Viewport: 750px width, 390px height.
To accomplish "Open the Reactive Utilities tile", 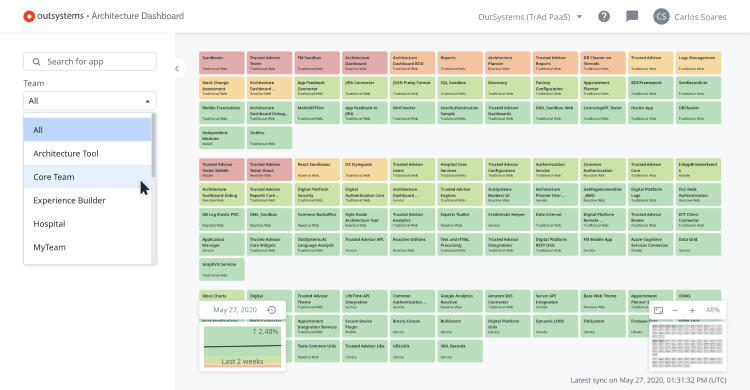I will point(412,245).
